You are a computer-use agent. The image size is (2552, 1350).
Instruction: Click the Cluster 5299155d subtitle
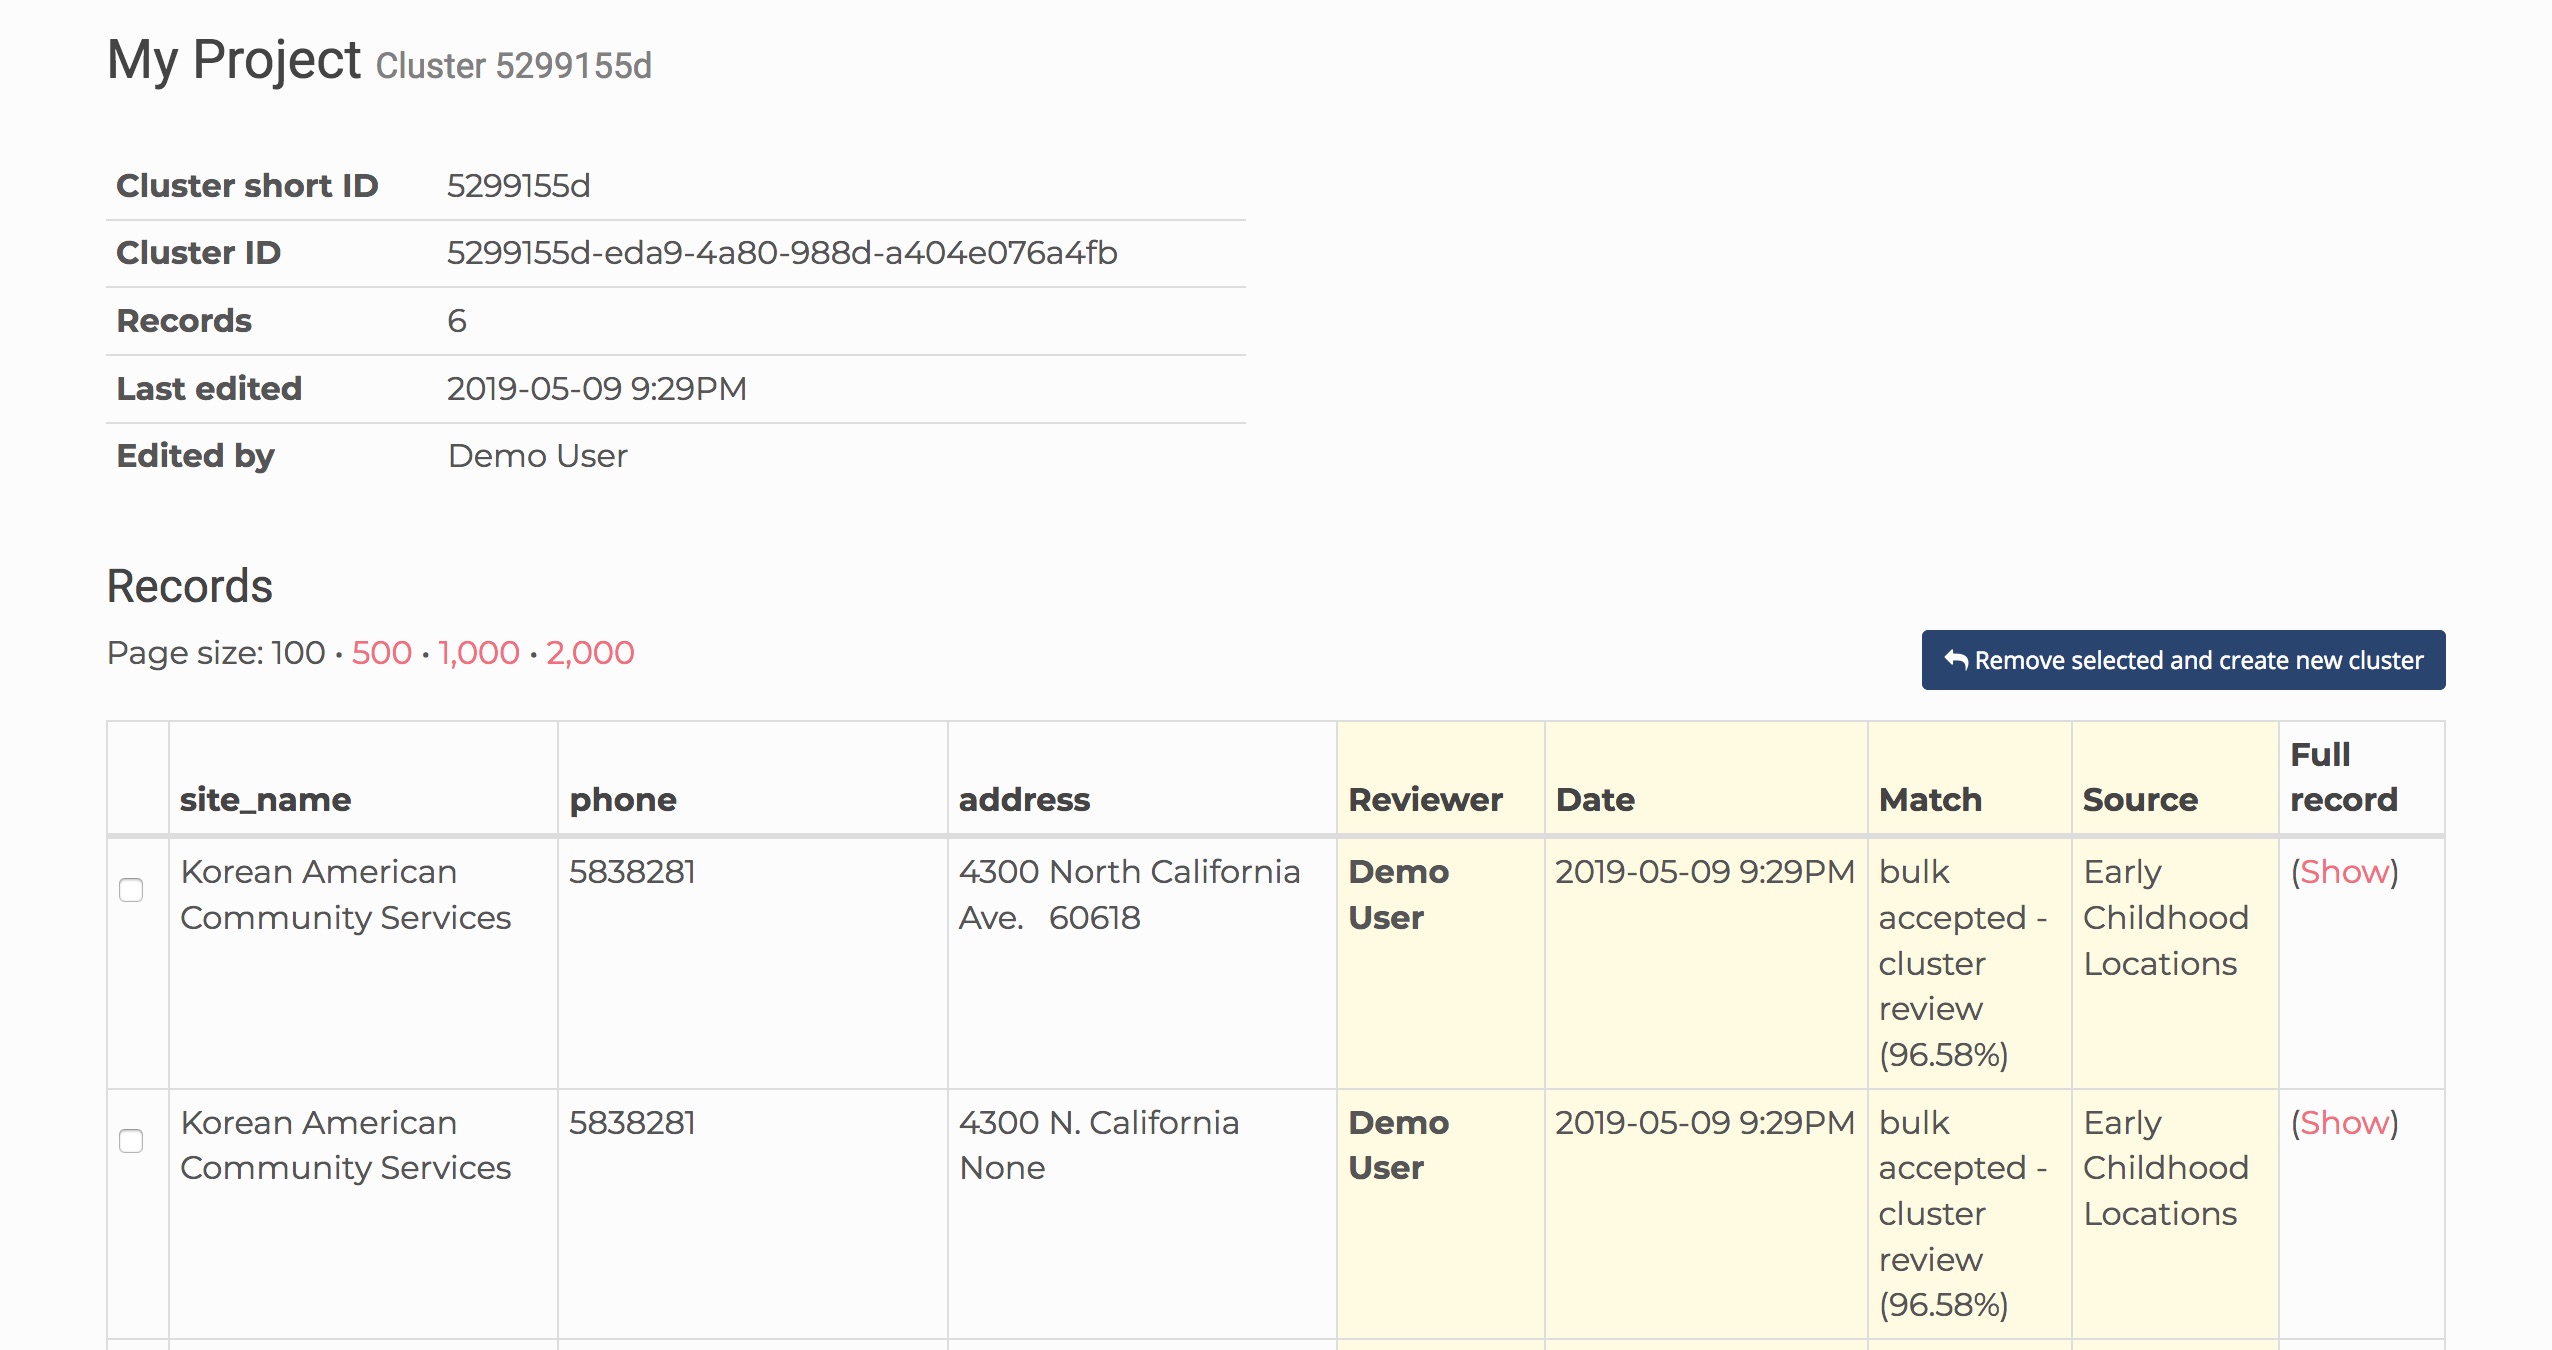click(x=514, y=66)
